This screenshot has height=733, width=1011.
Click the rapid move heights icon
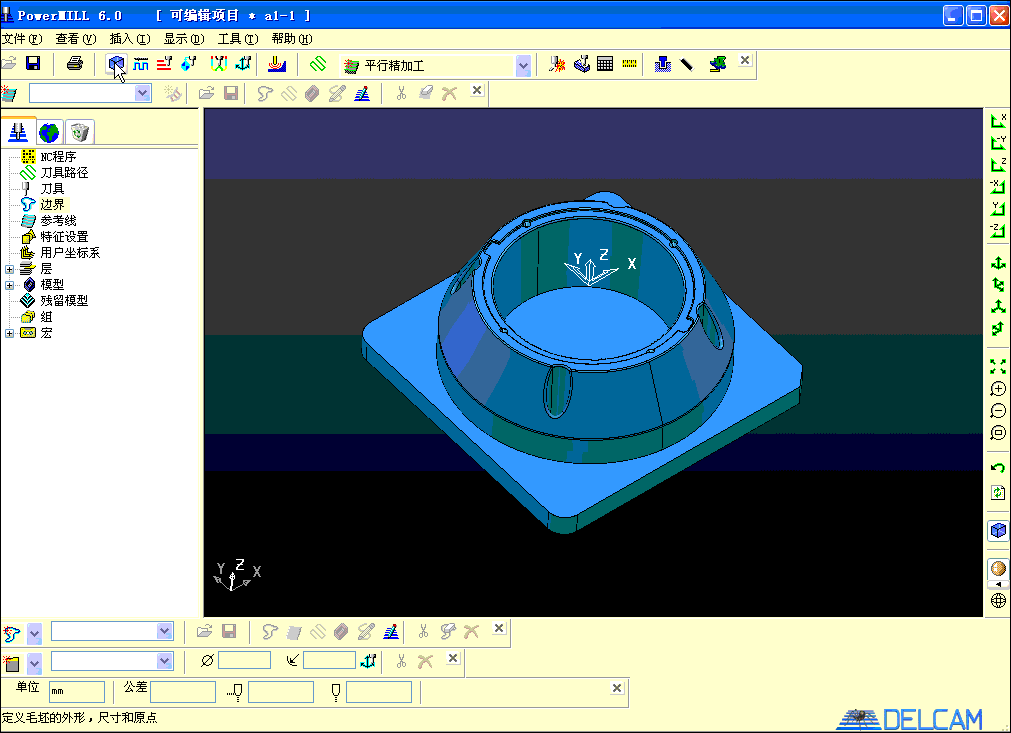(x=164, y=64)
